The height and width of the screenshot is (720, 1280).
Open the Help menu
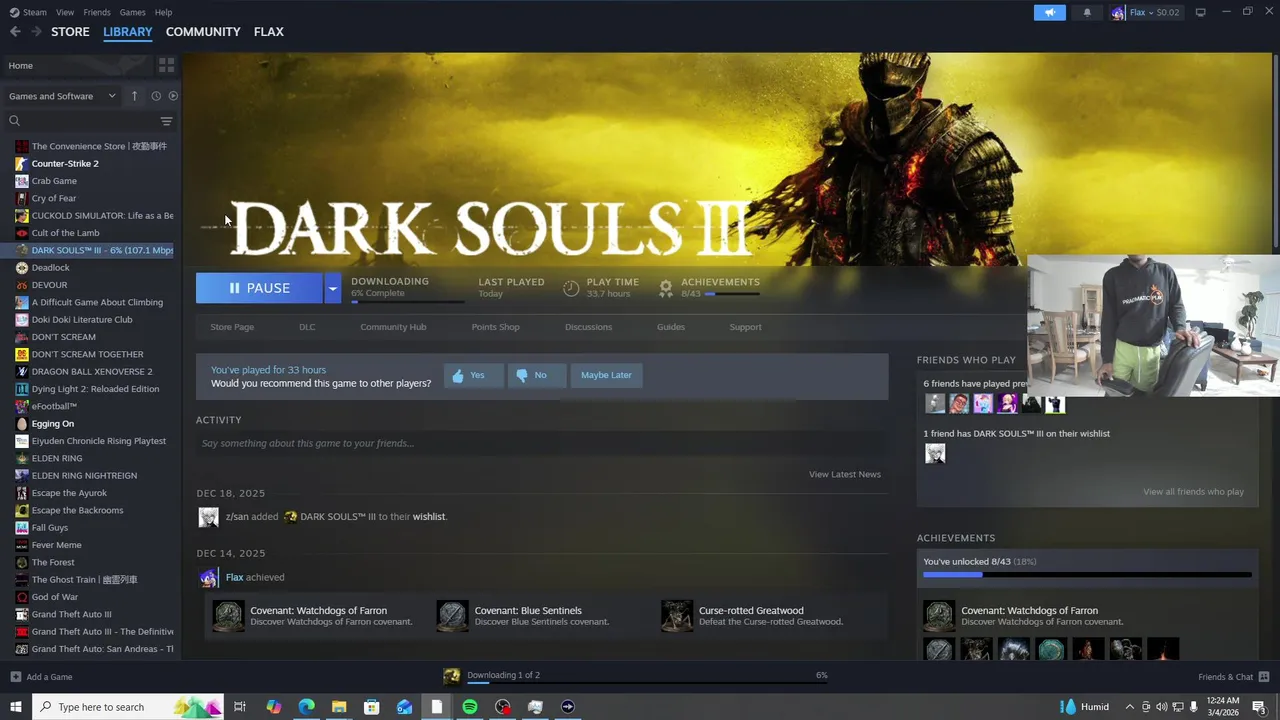(x=163, y=12)
